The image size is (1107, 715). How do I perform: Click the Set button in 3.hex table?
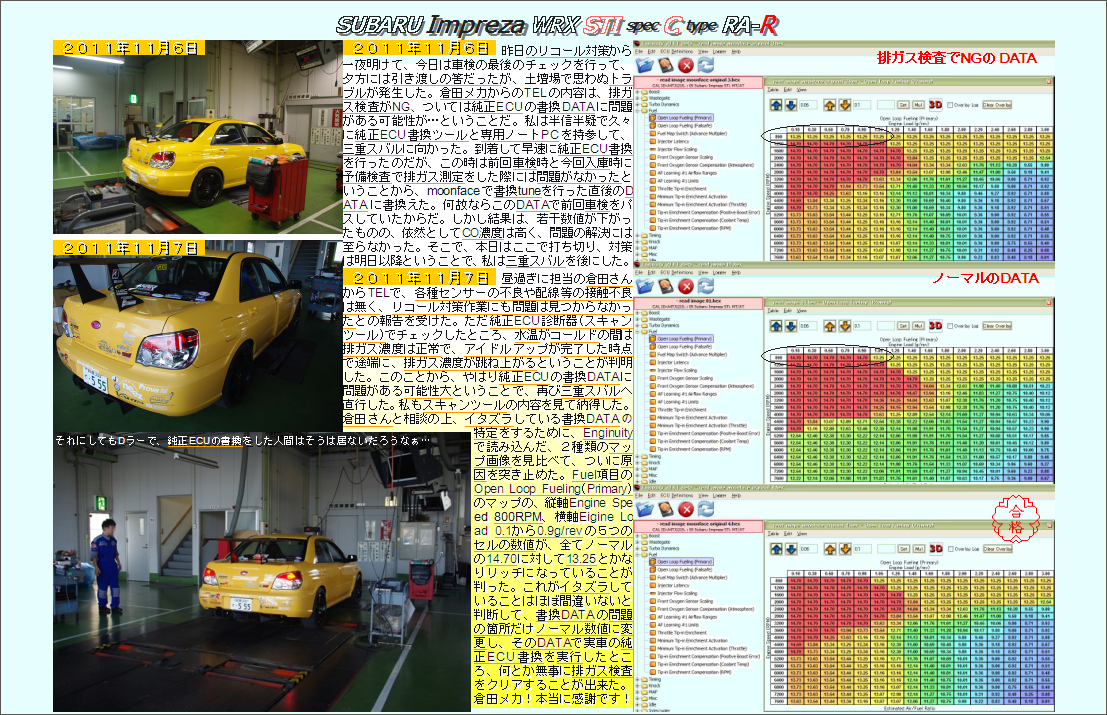pos(903,105)
